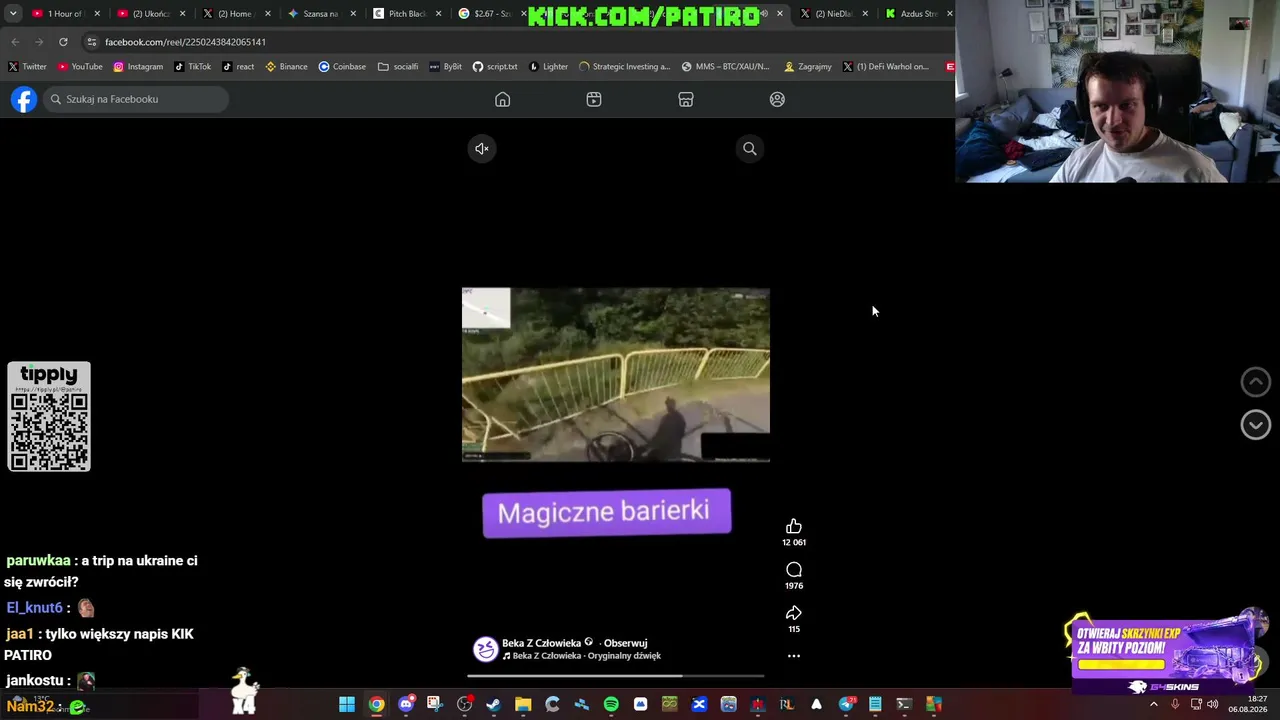Open Spotify from the taskbar
The image size is (1280, 720).
[611, 705]
